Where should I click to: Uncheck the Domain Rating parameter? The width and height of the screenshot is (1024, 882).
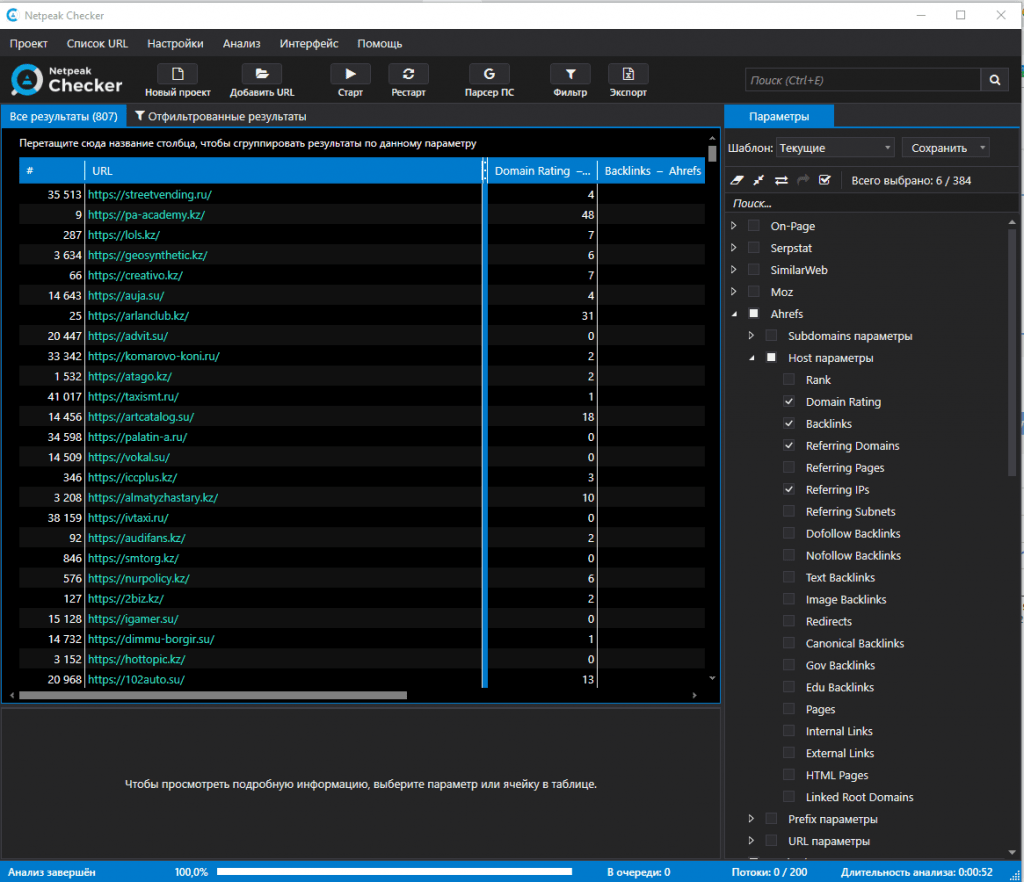tap(789, 402)
